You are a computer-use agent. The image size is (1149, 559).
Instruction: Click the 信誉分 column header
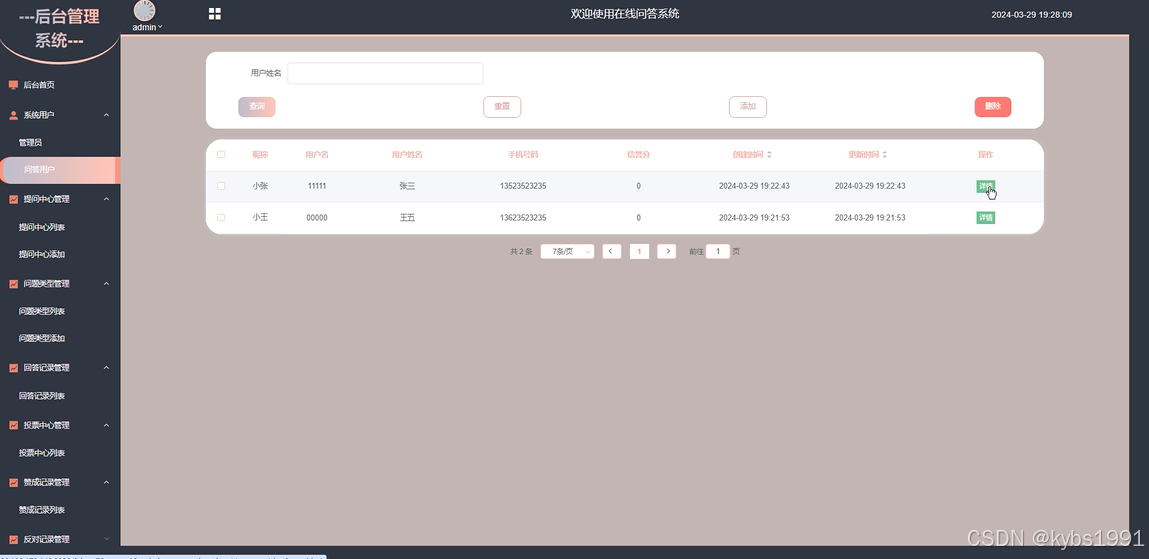(x=638, y=155)
